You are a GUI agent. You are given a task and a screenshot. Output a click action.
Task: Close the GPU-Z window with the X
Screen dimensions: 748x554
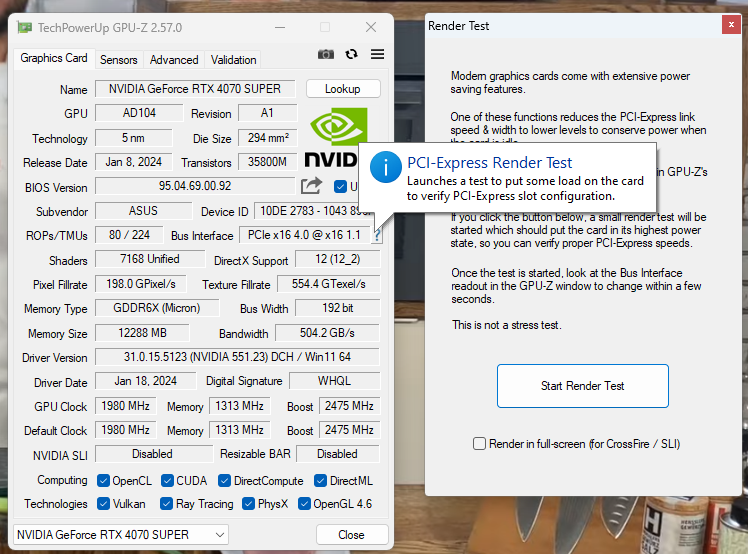[x=371, y=27]
